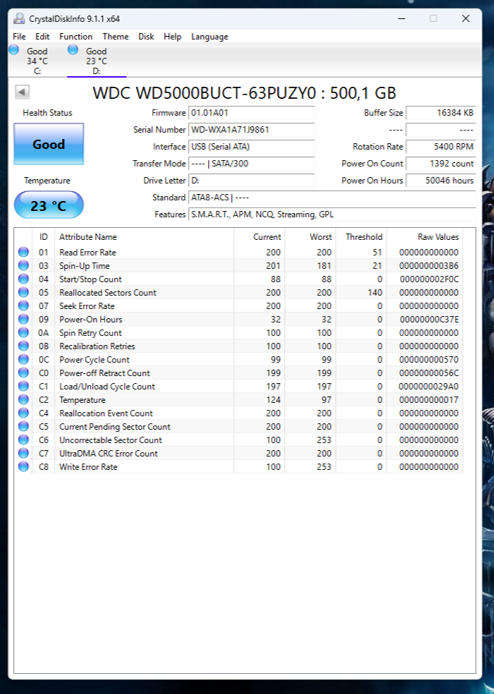Click the ID column header

click(43, 237)
